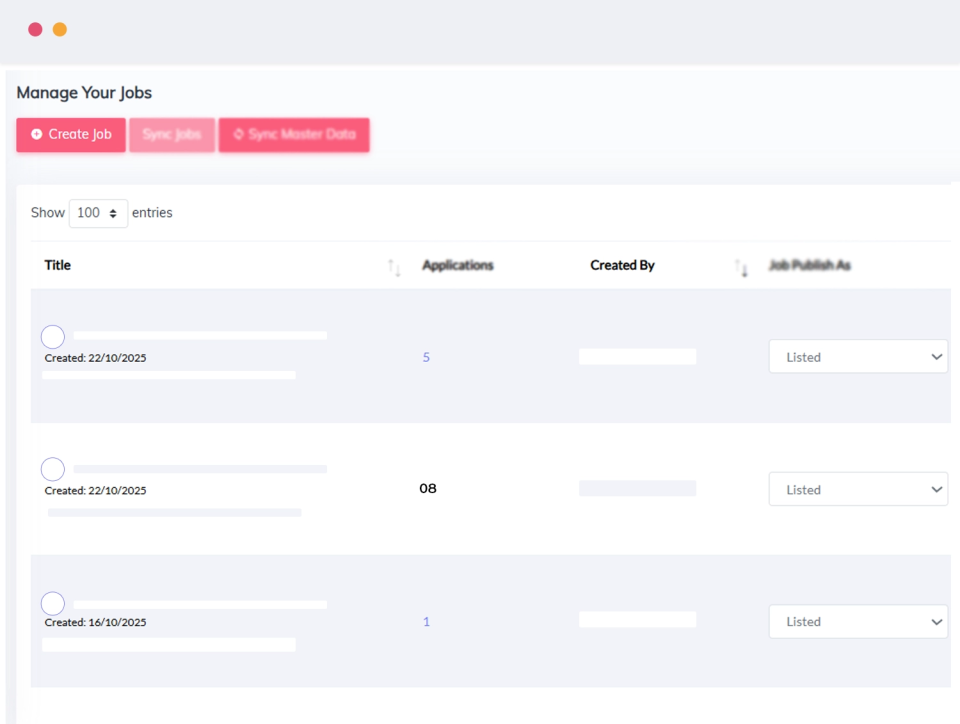Open the Listed dropdown on the third job row
The height and width of the screenshot is (724, 960).
point(858,621)
